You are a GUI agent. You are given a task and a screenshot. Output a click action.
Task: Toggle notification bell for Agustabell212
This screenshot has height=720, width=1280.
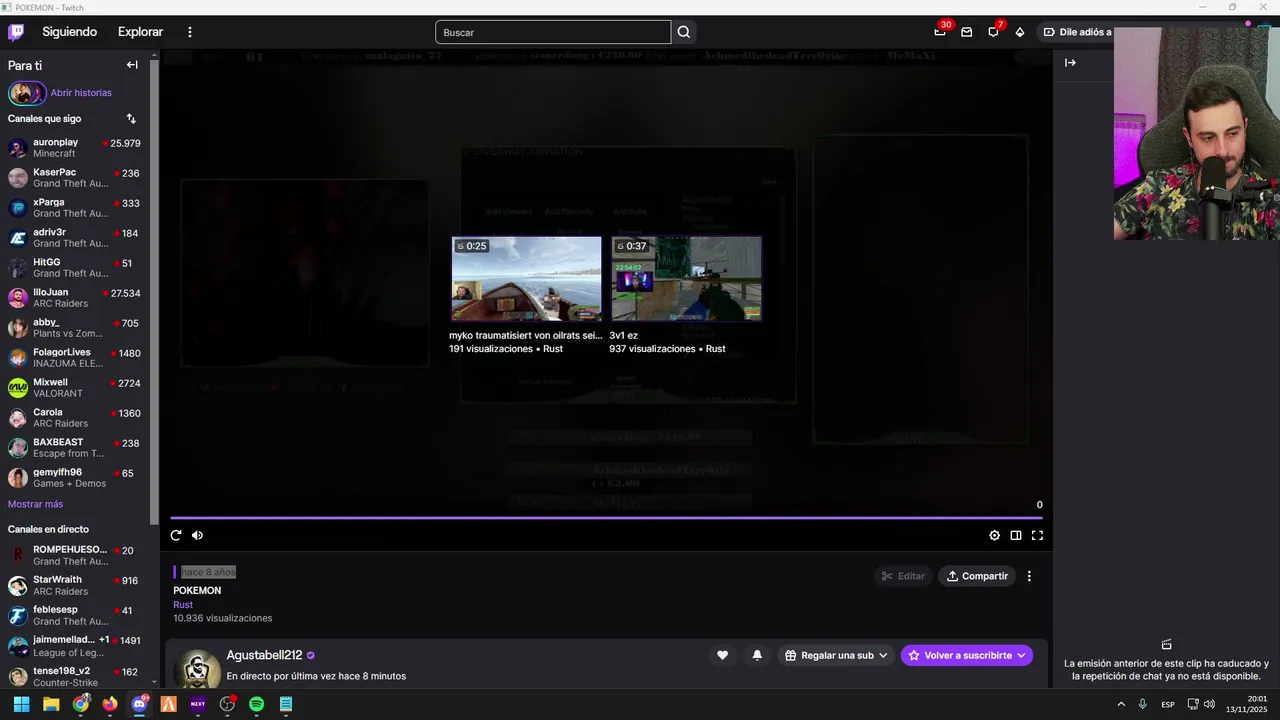click(x=757, y=655)
